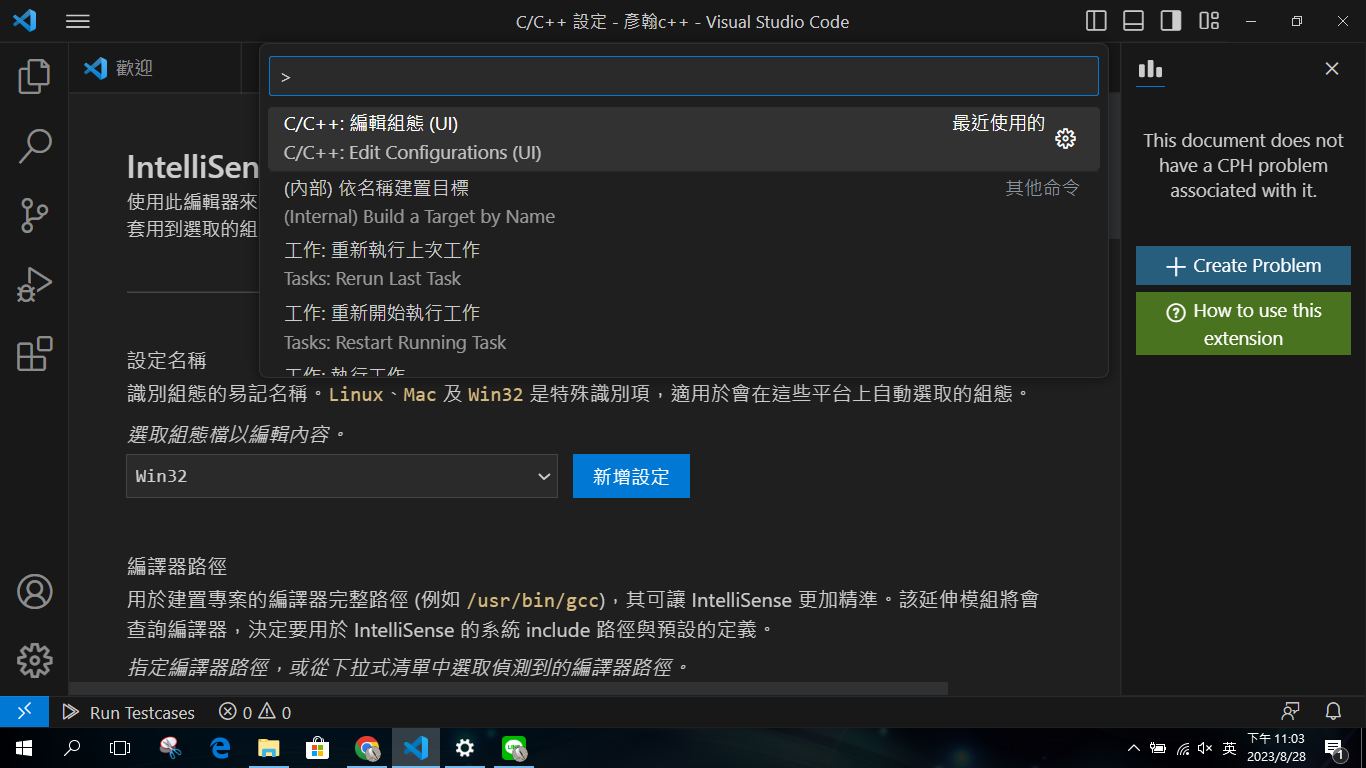The width and height of the screenshot is (1366, 768).
Task: Click the 編譯器路徑 compiler path heading
Action: (x=177, y=567)
